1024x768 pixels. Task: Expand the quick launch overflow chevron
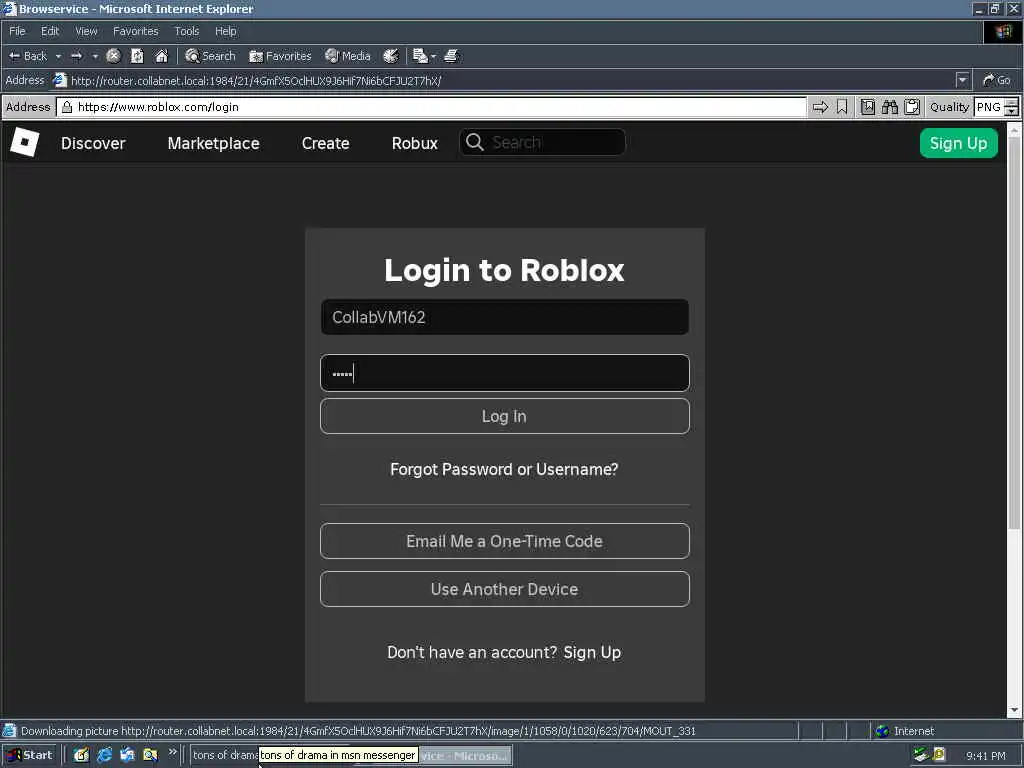tap(172, 752)
